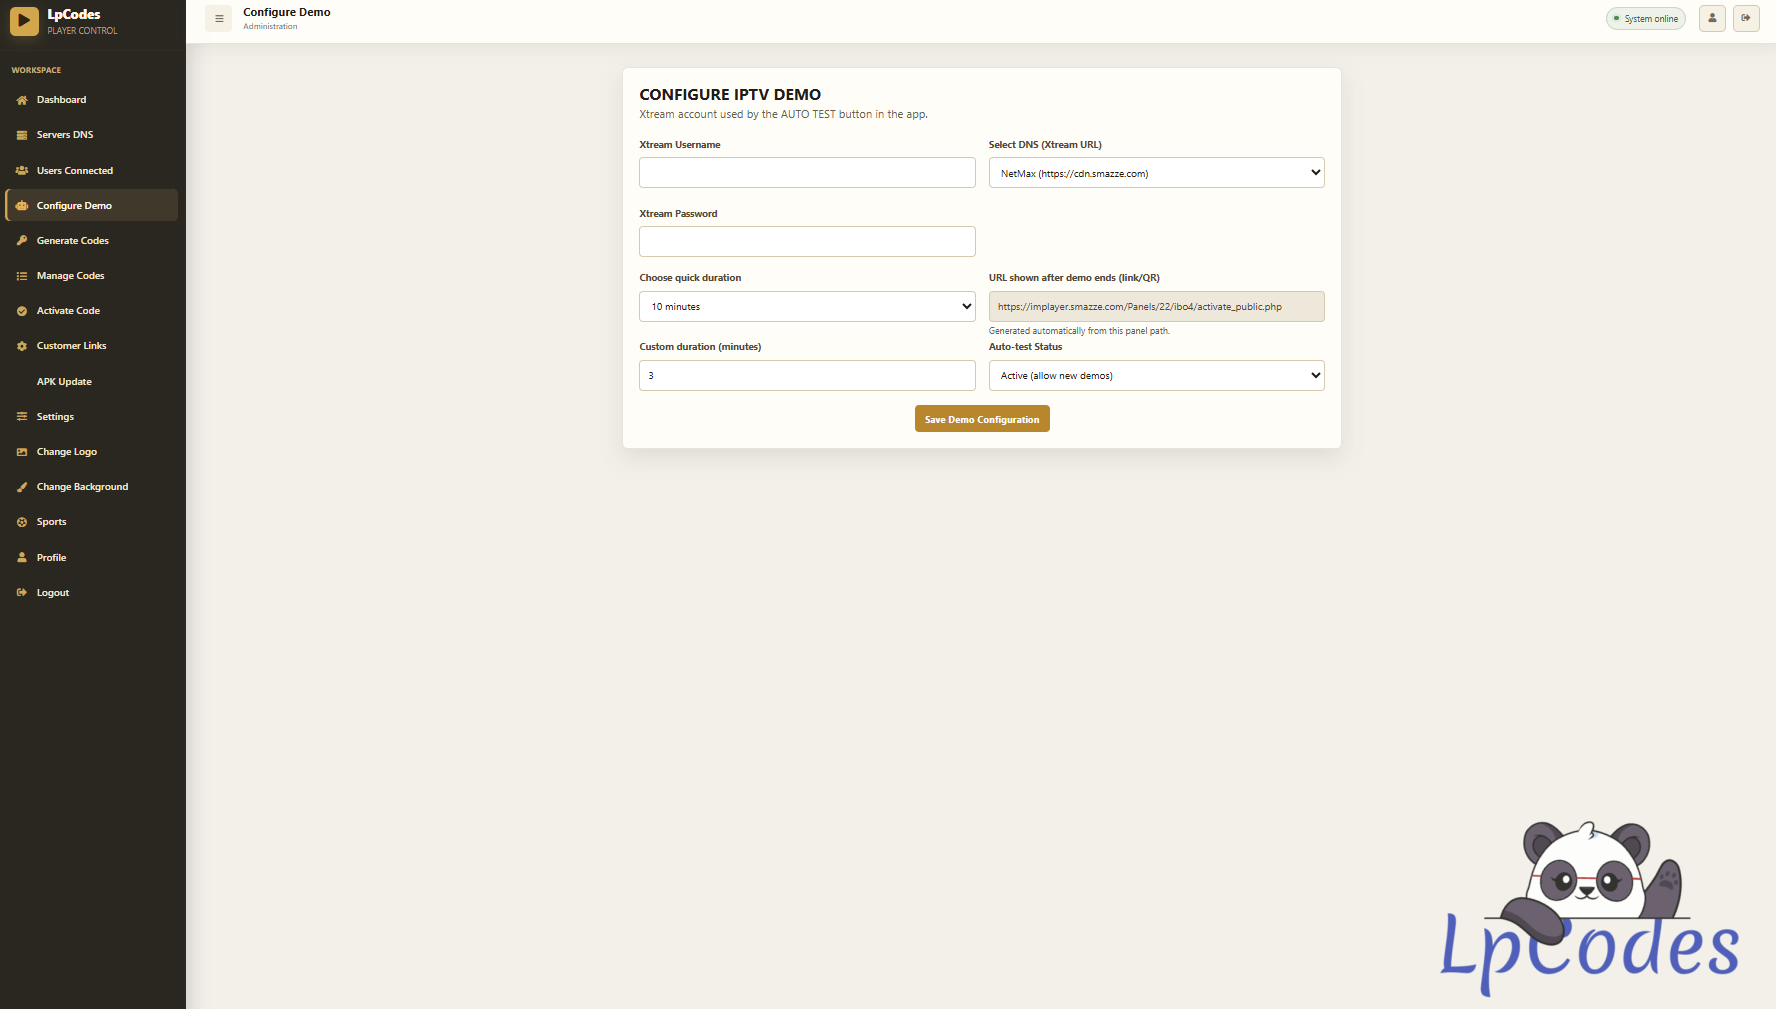Viewport: 1776px width, 1009px height.
Task: Click the Configure Demo robot icon
Action: click(22, 206)
